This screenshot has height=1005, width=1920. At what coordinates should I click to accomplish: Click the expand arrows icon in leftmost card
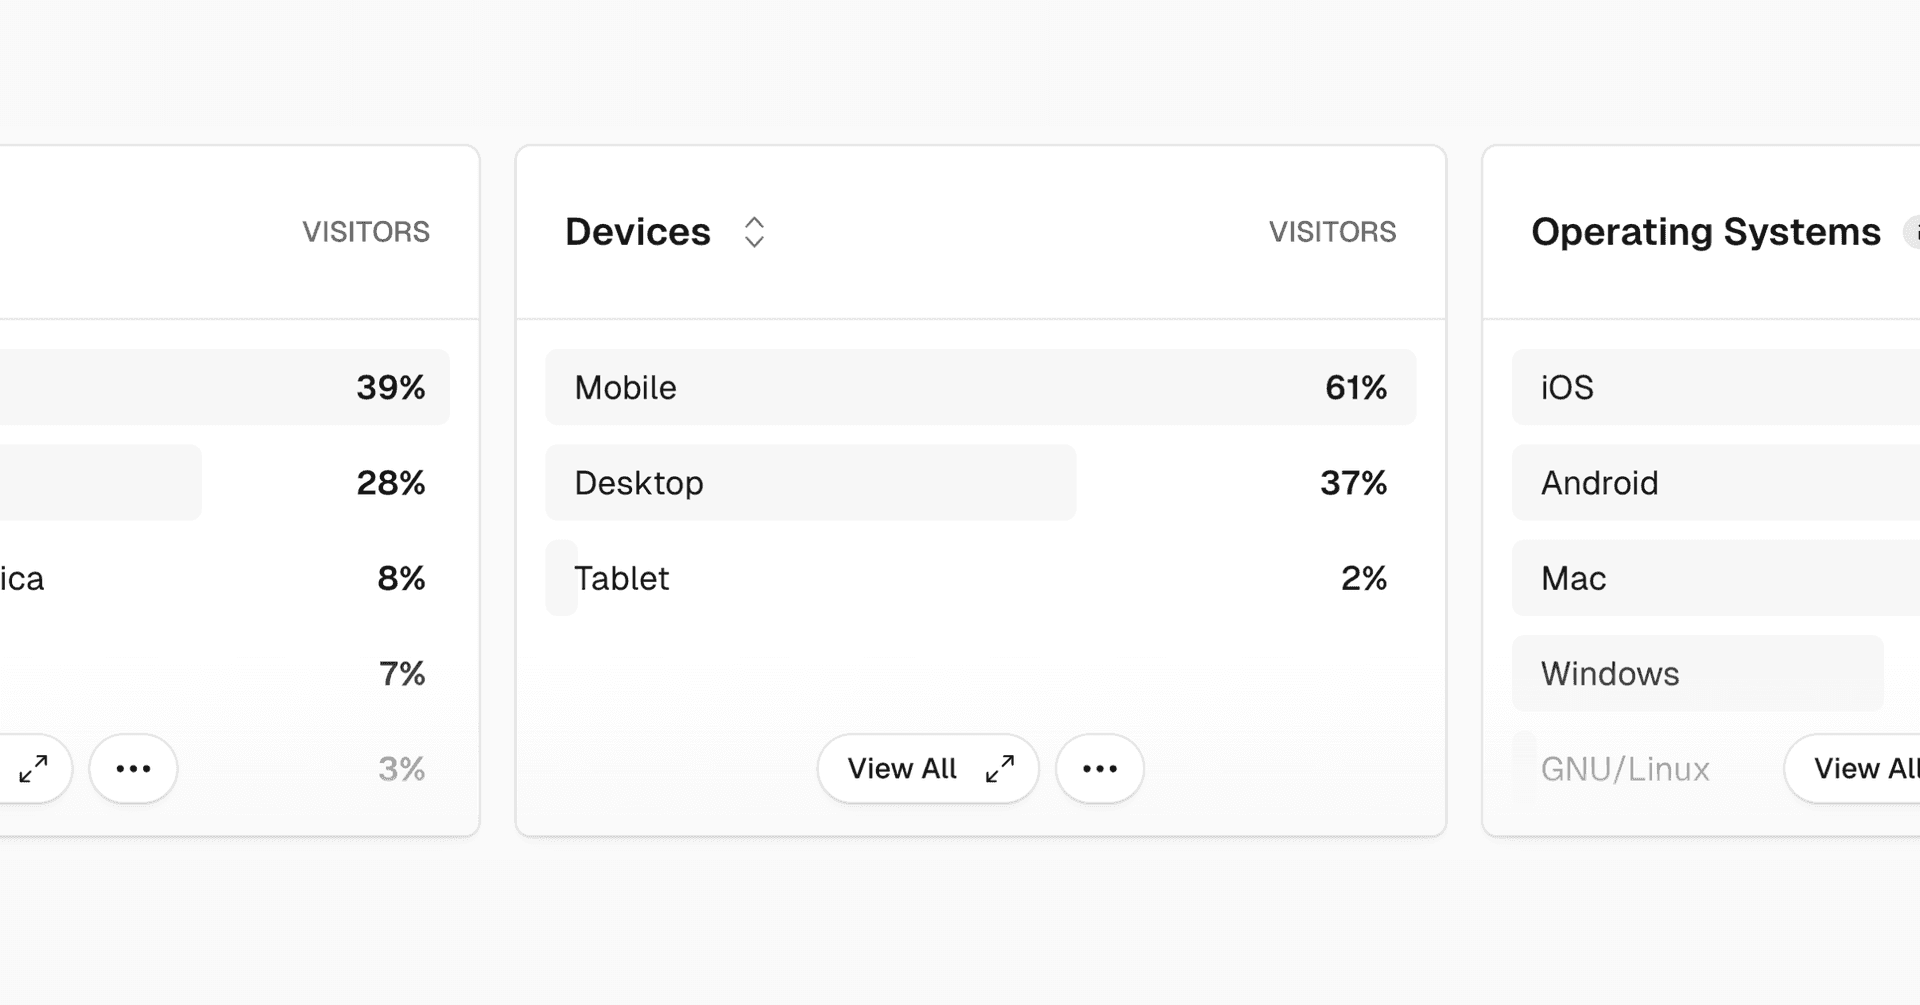pyautogui.click(x=34, y=769)
